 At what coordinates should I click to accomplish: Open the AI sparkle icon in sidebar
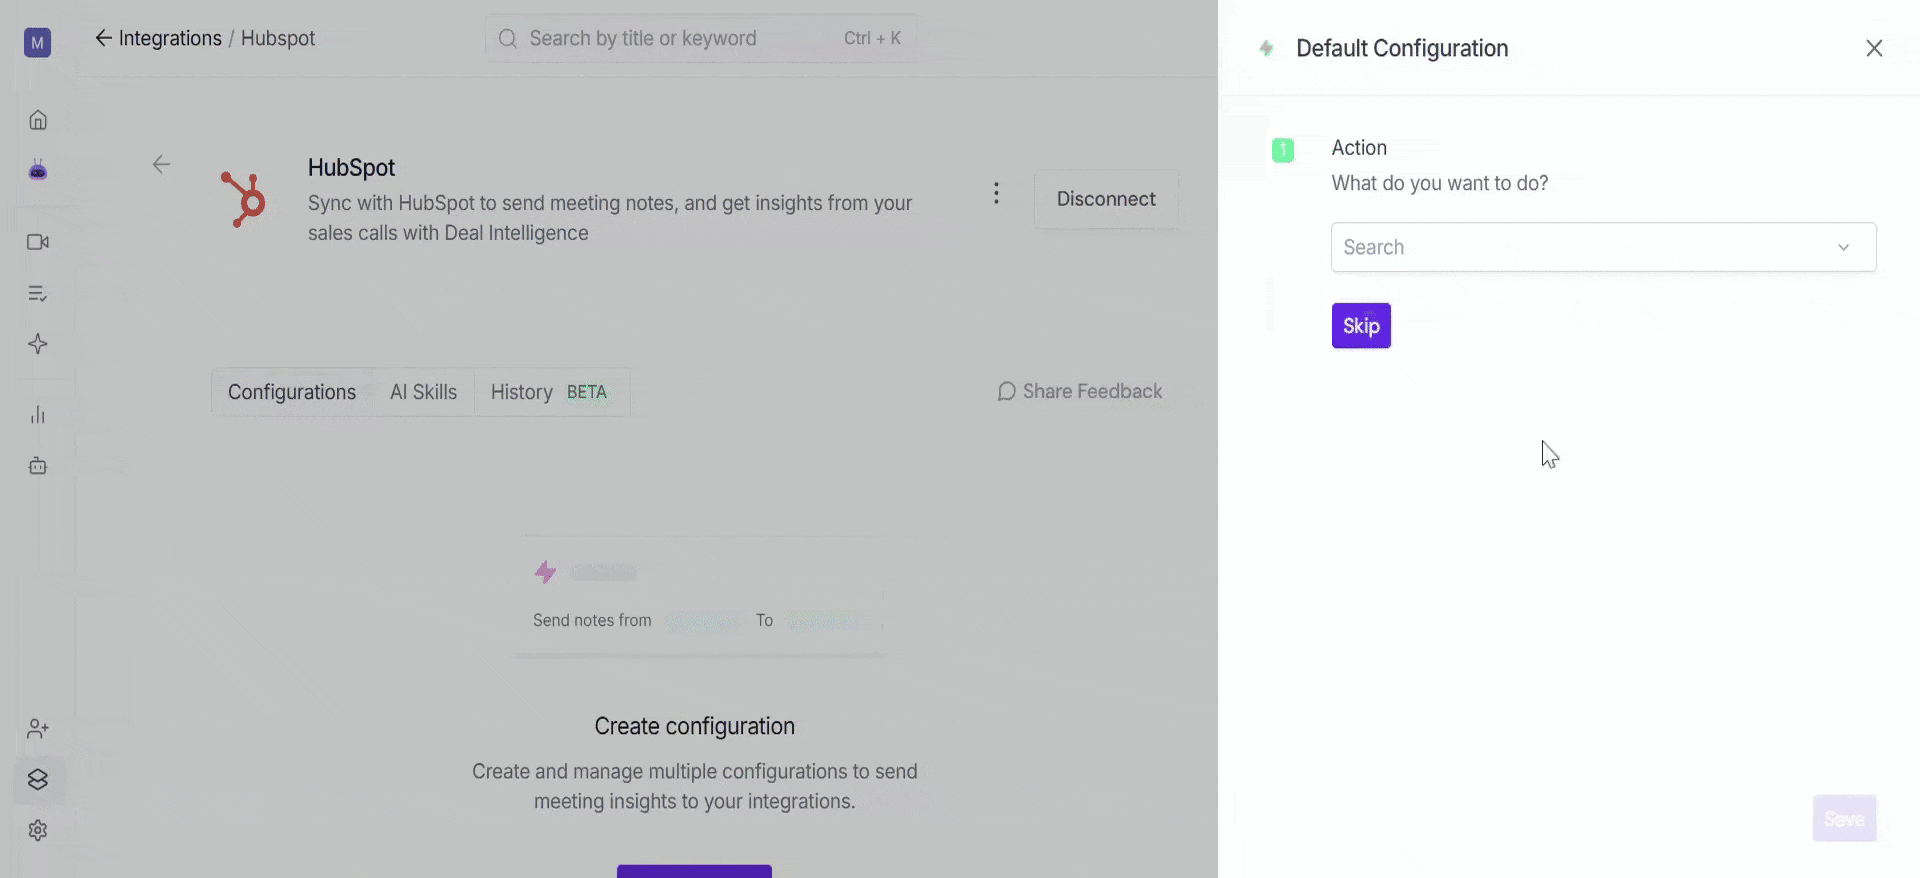tap(38, 344)
